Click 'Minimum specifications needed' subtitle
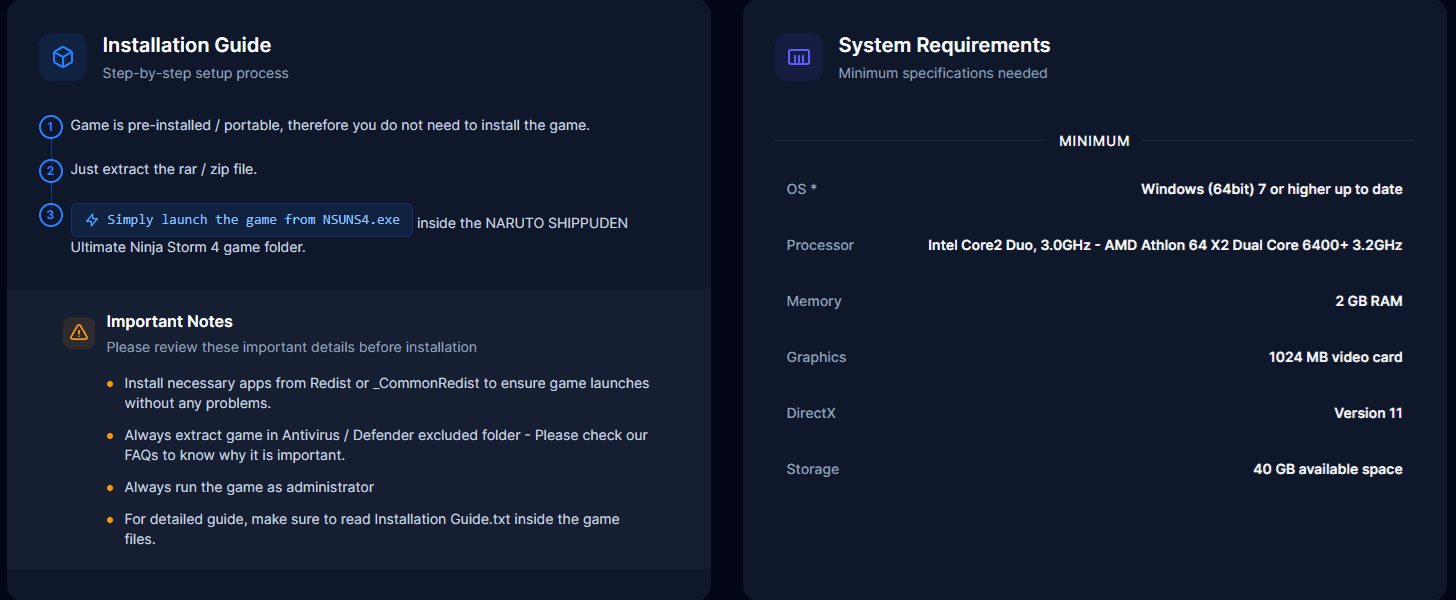 pos(943,73)
